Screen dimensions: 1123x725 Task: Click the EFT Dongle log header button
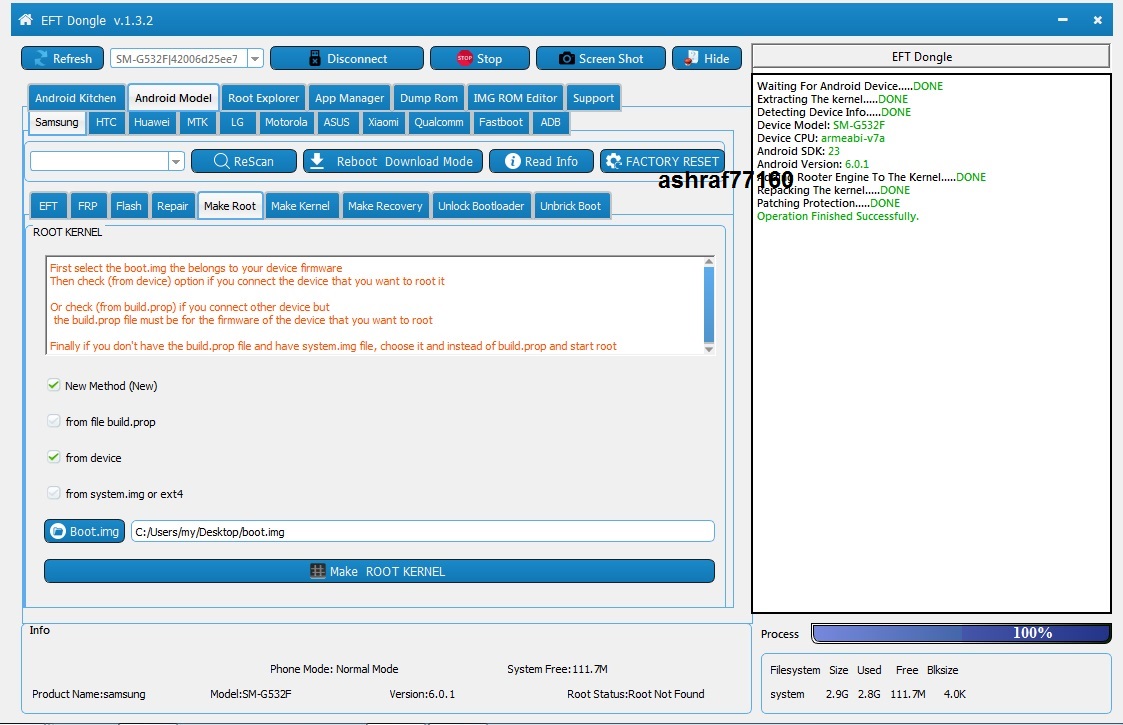[x=930, y=57]
